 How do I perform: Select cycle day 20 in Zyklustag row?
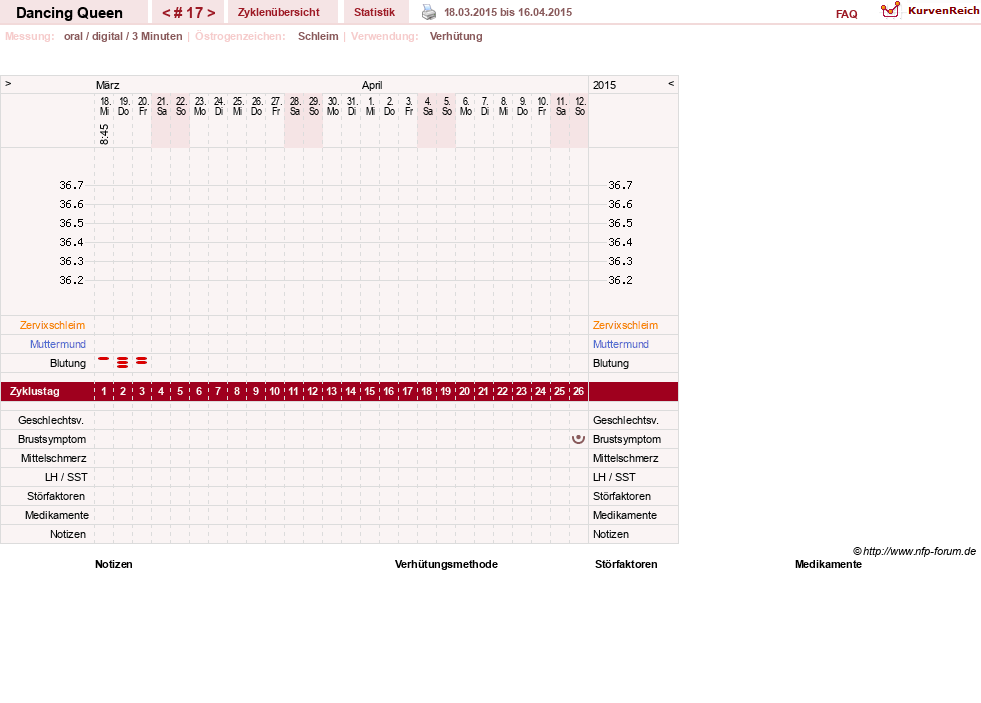coord(464,392)
